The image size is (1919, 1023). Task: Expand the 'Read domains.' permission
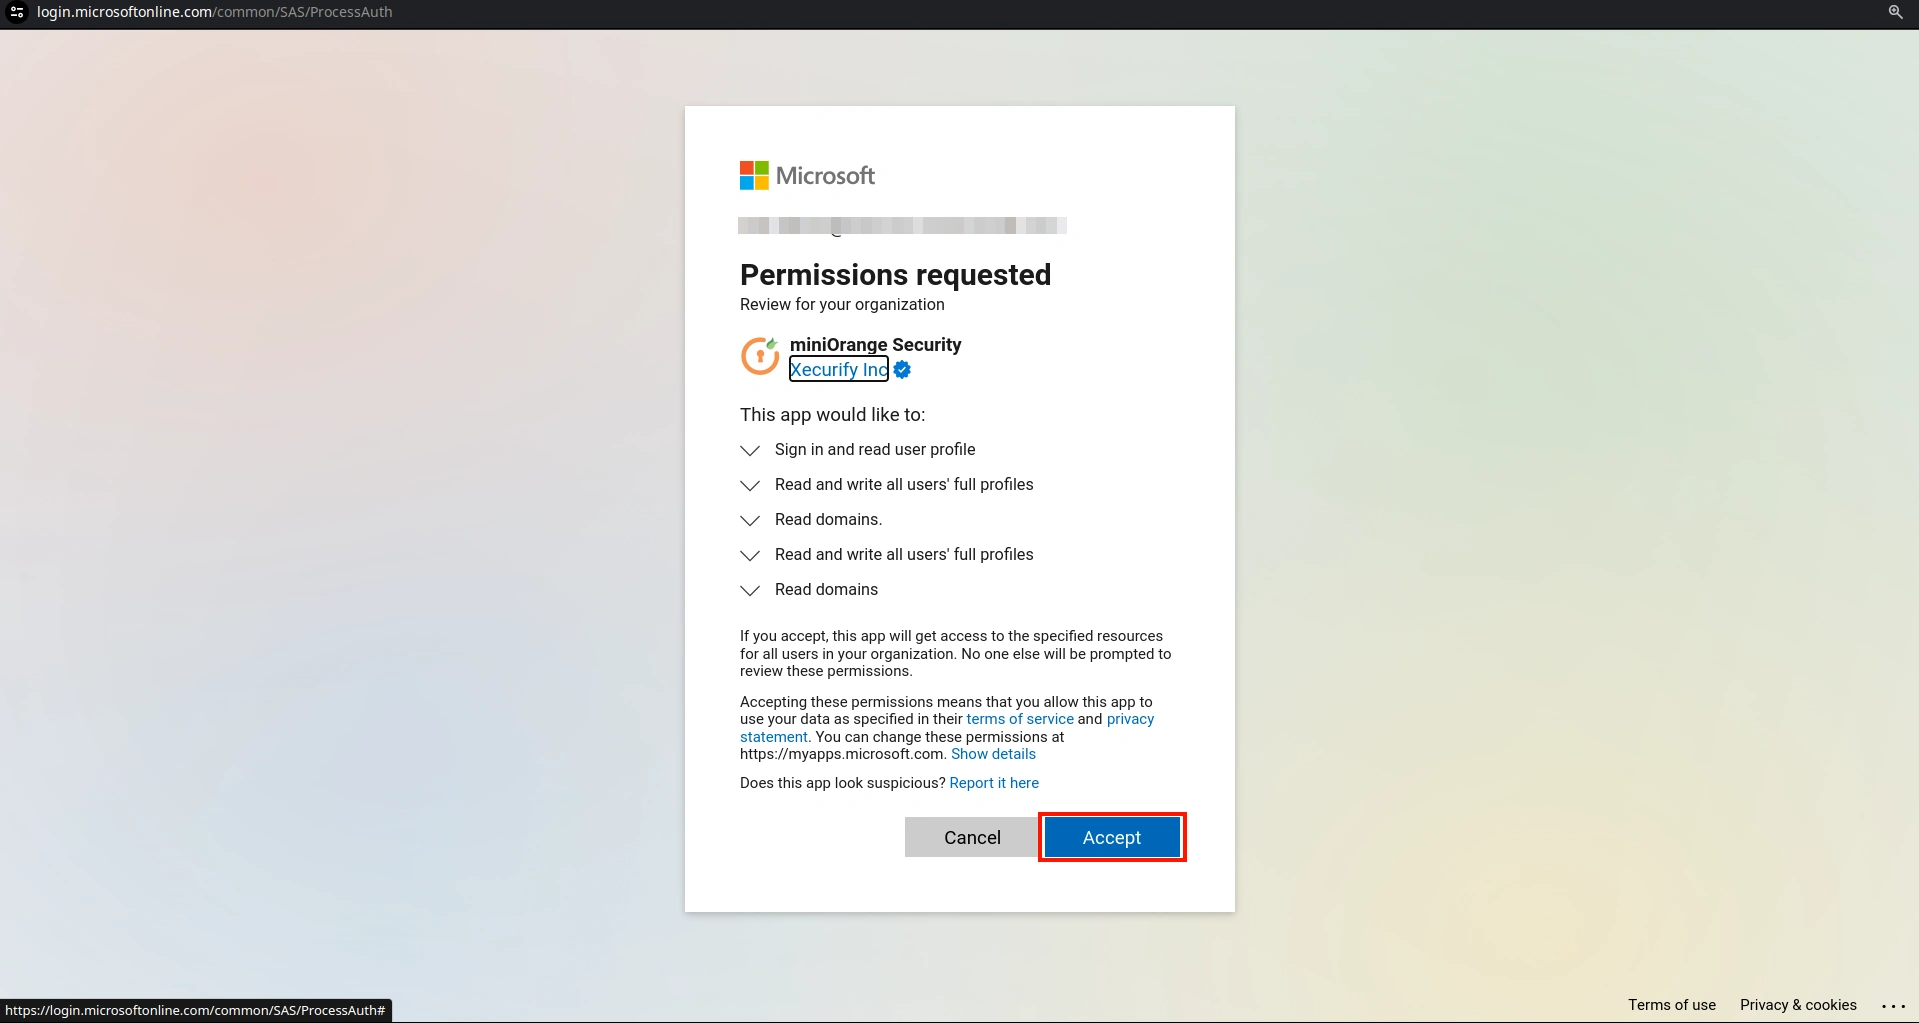click(750, 521)
